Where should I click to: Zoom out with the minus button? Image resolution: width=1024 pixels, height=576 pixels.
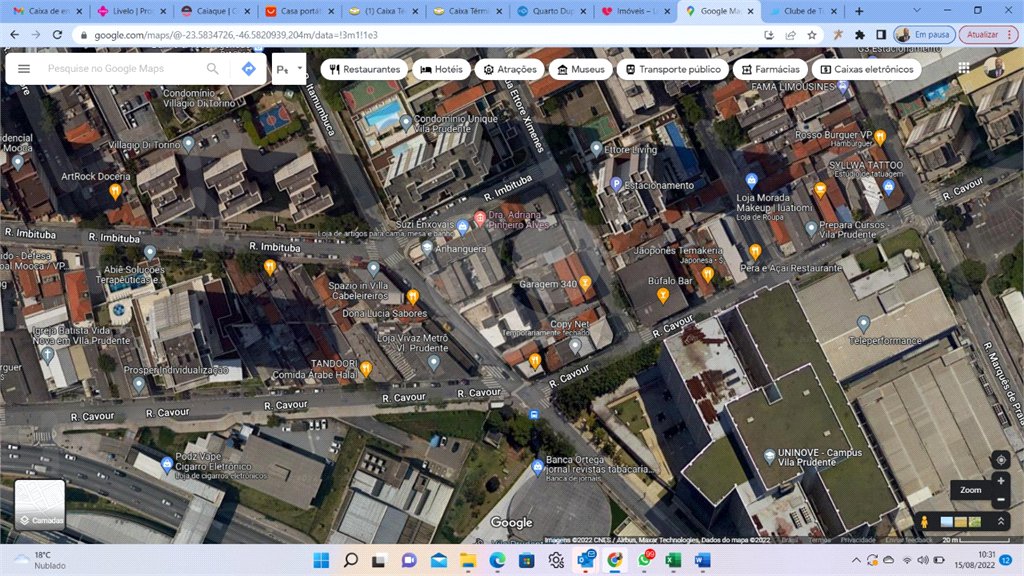1000,500
